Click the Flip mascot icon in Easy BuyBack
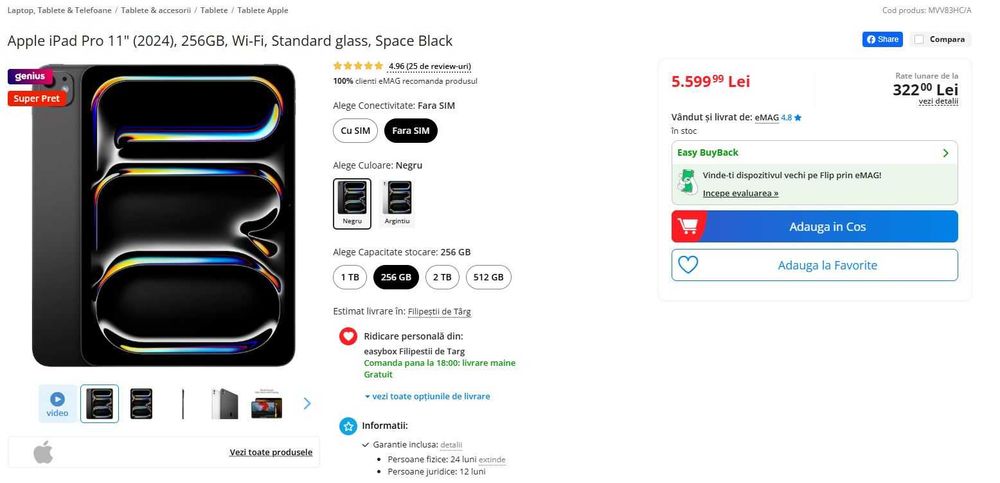Image resolution: width=1000 pixels, height=483 pixels. (687, 181)
